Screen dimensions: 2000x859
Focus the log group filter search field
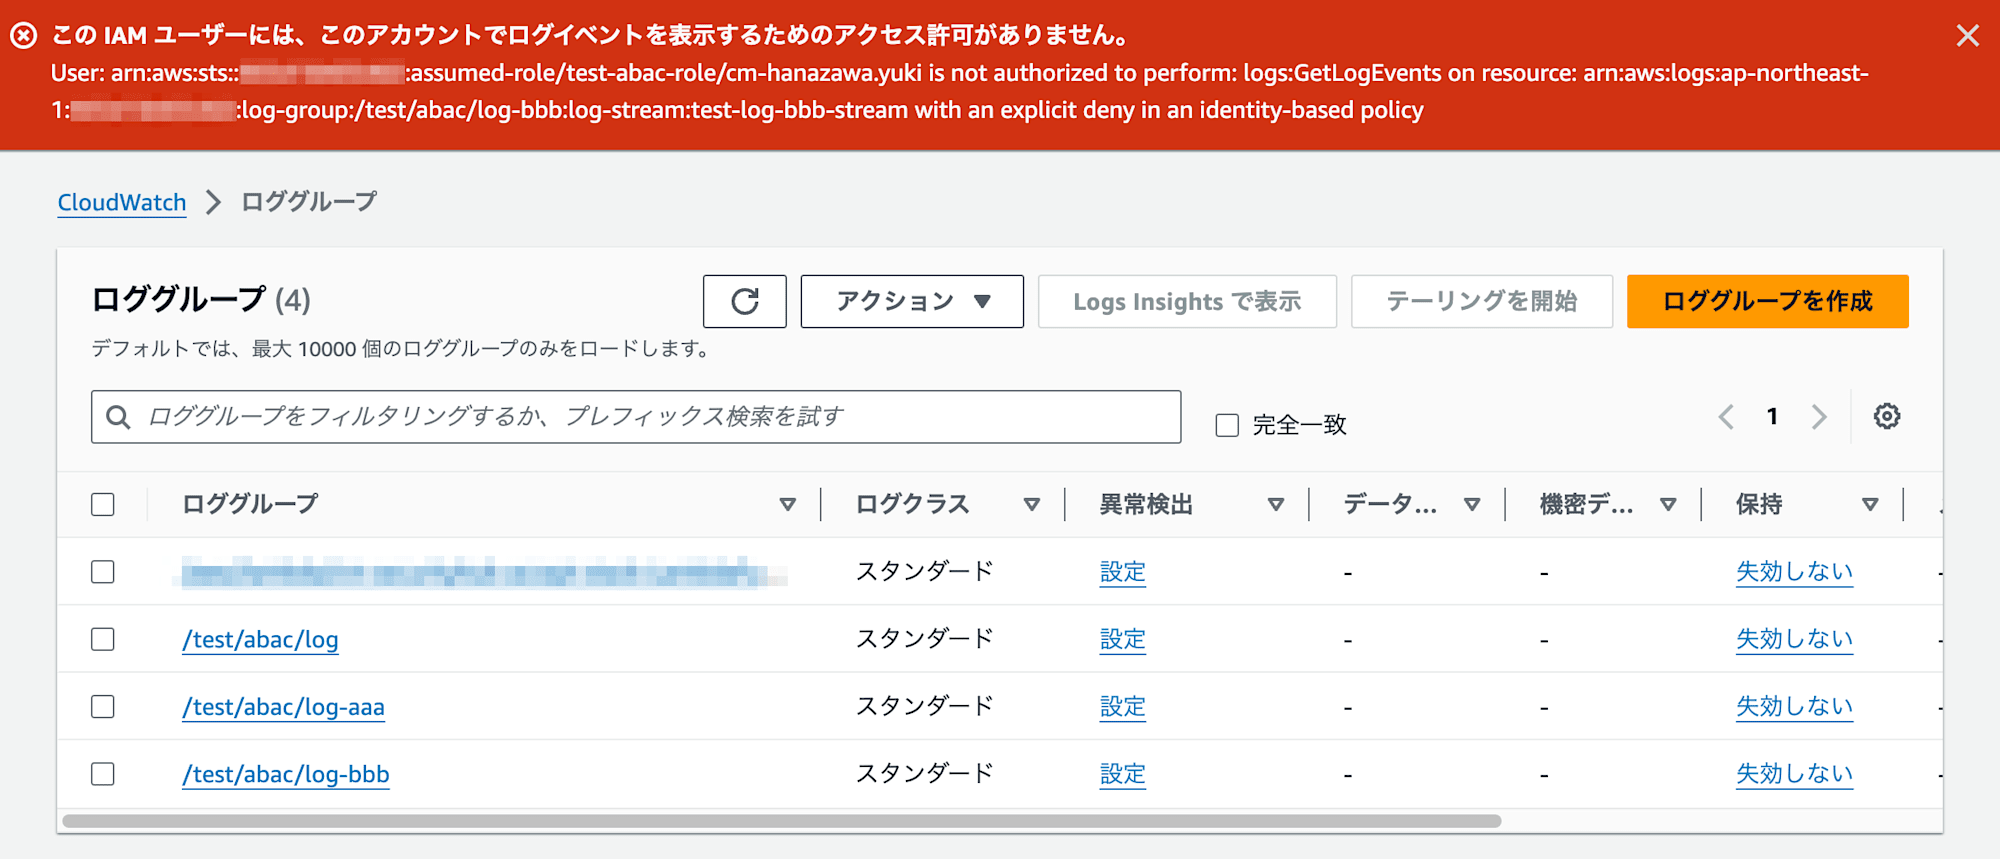point(636,417)
